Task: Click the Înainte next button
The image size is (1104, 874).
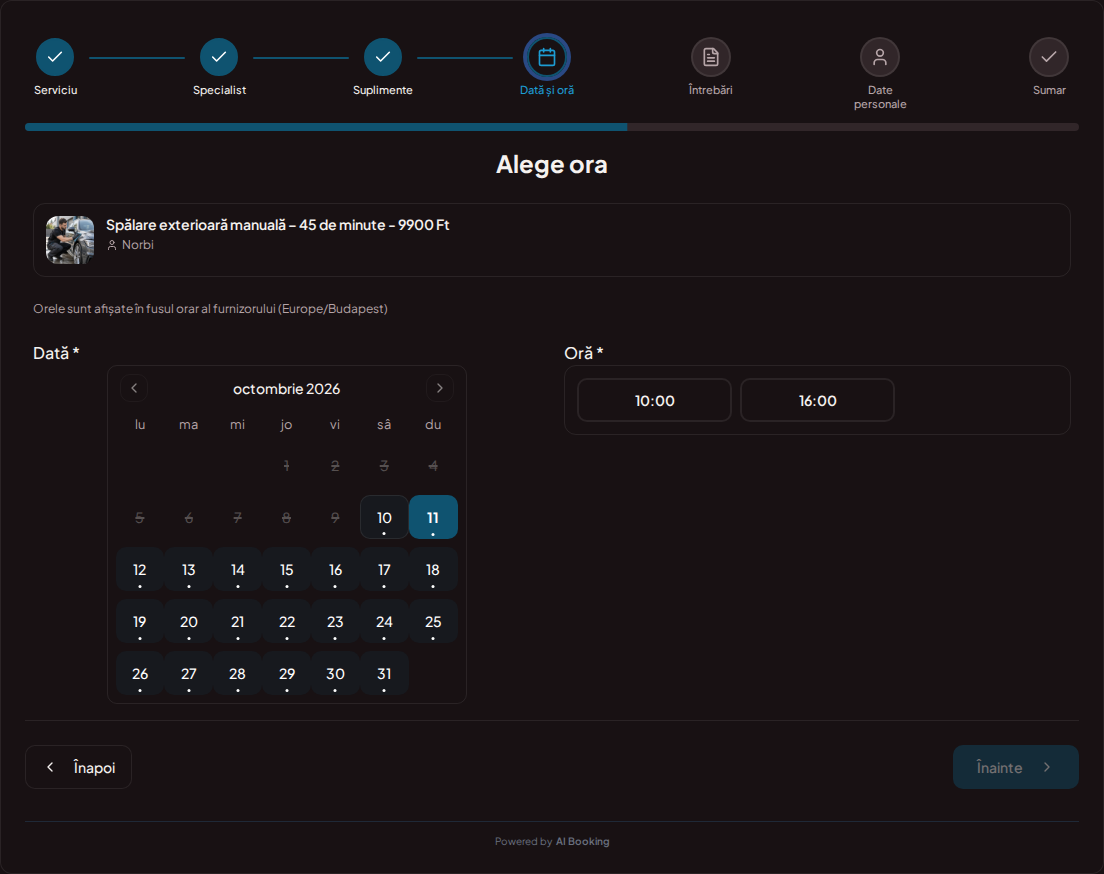Action: (x=1015, y=767)
